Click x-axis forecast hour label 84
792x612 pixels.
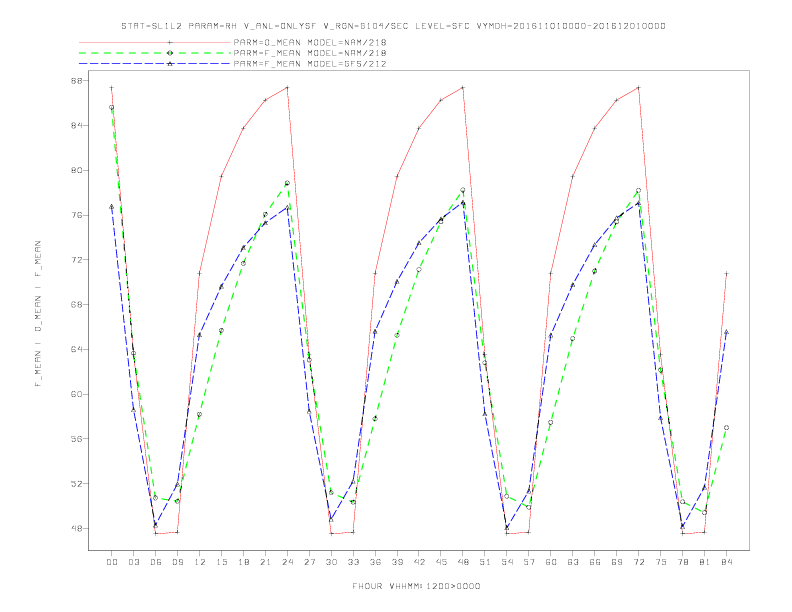pos(727,562)
